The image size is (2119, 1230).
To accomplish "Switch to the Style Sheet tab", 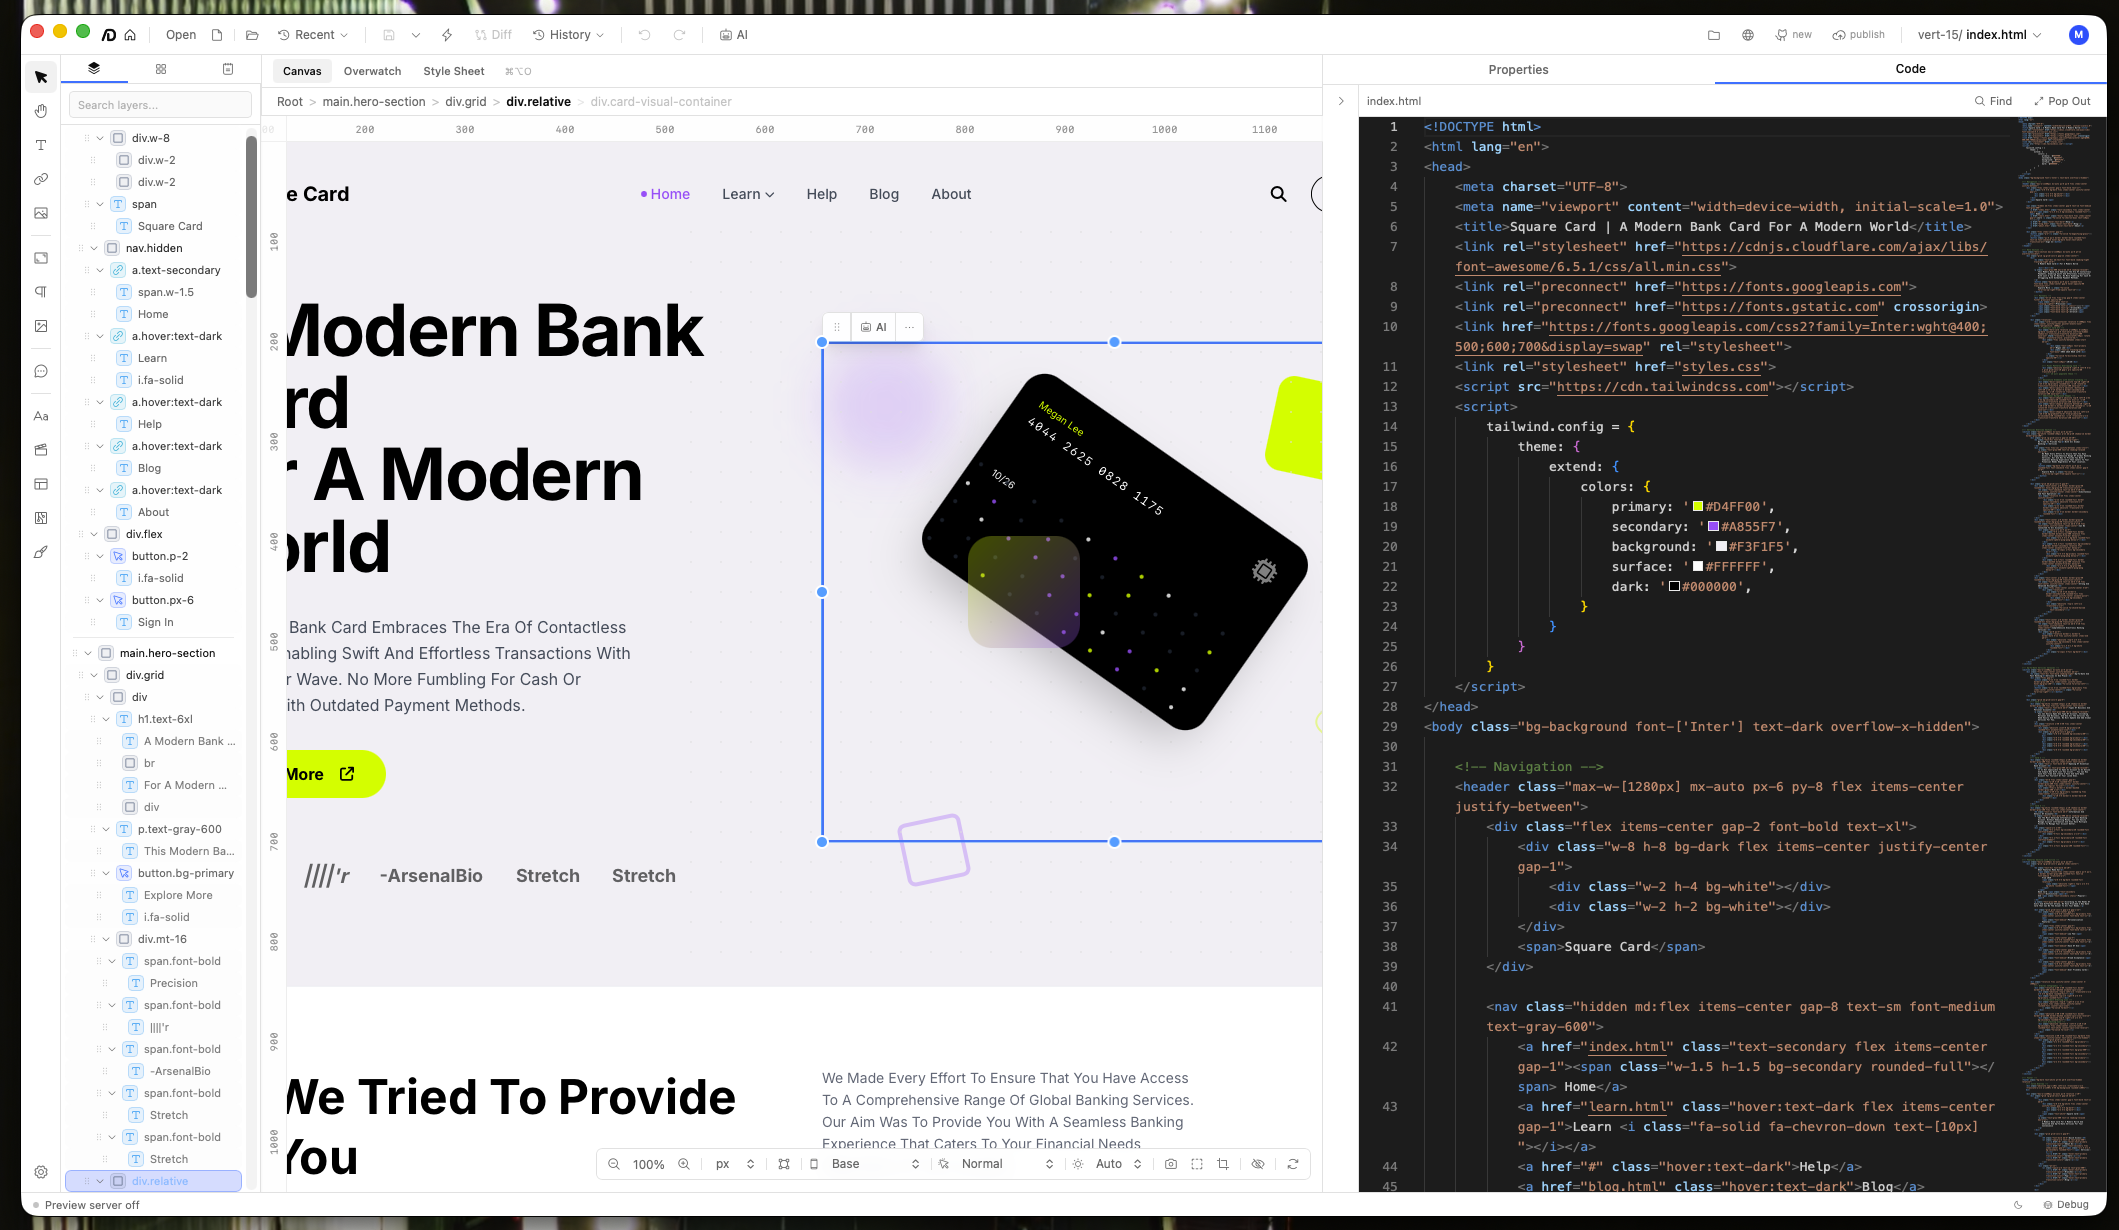I will 453,70.
